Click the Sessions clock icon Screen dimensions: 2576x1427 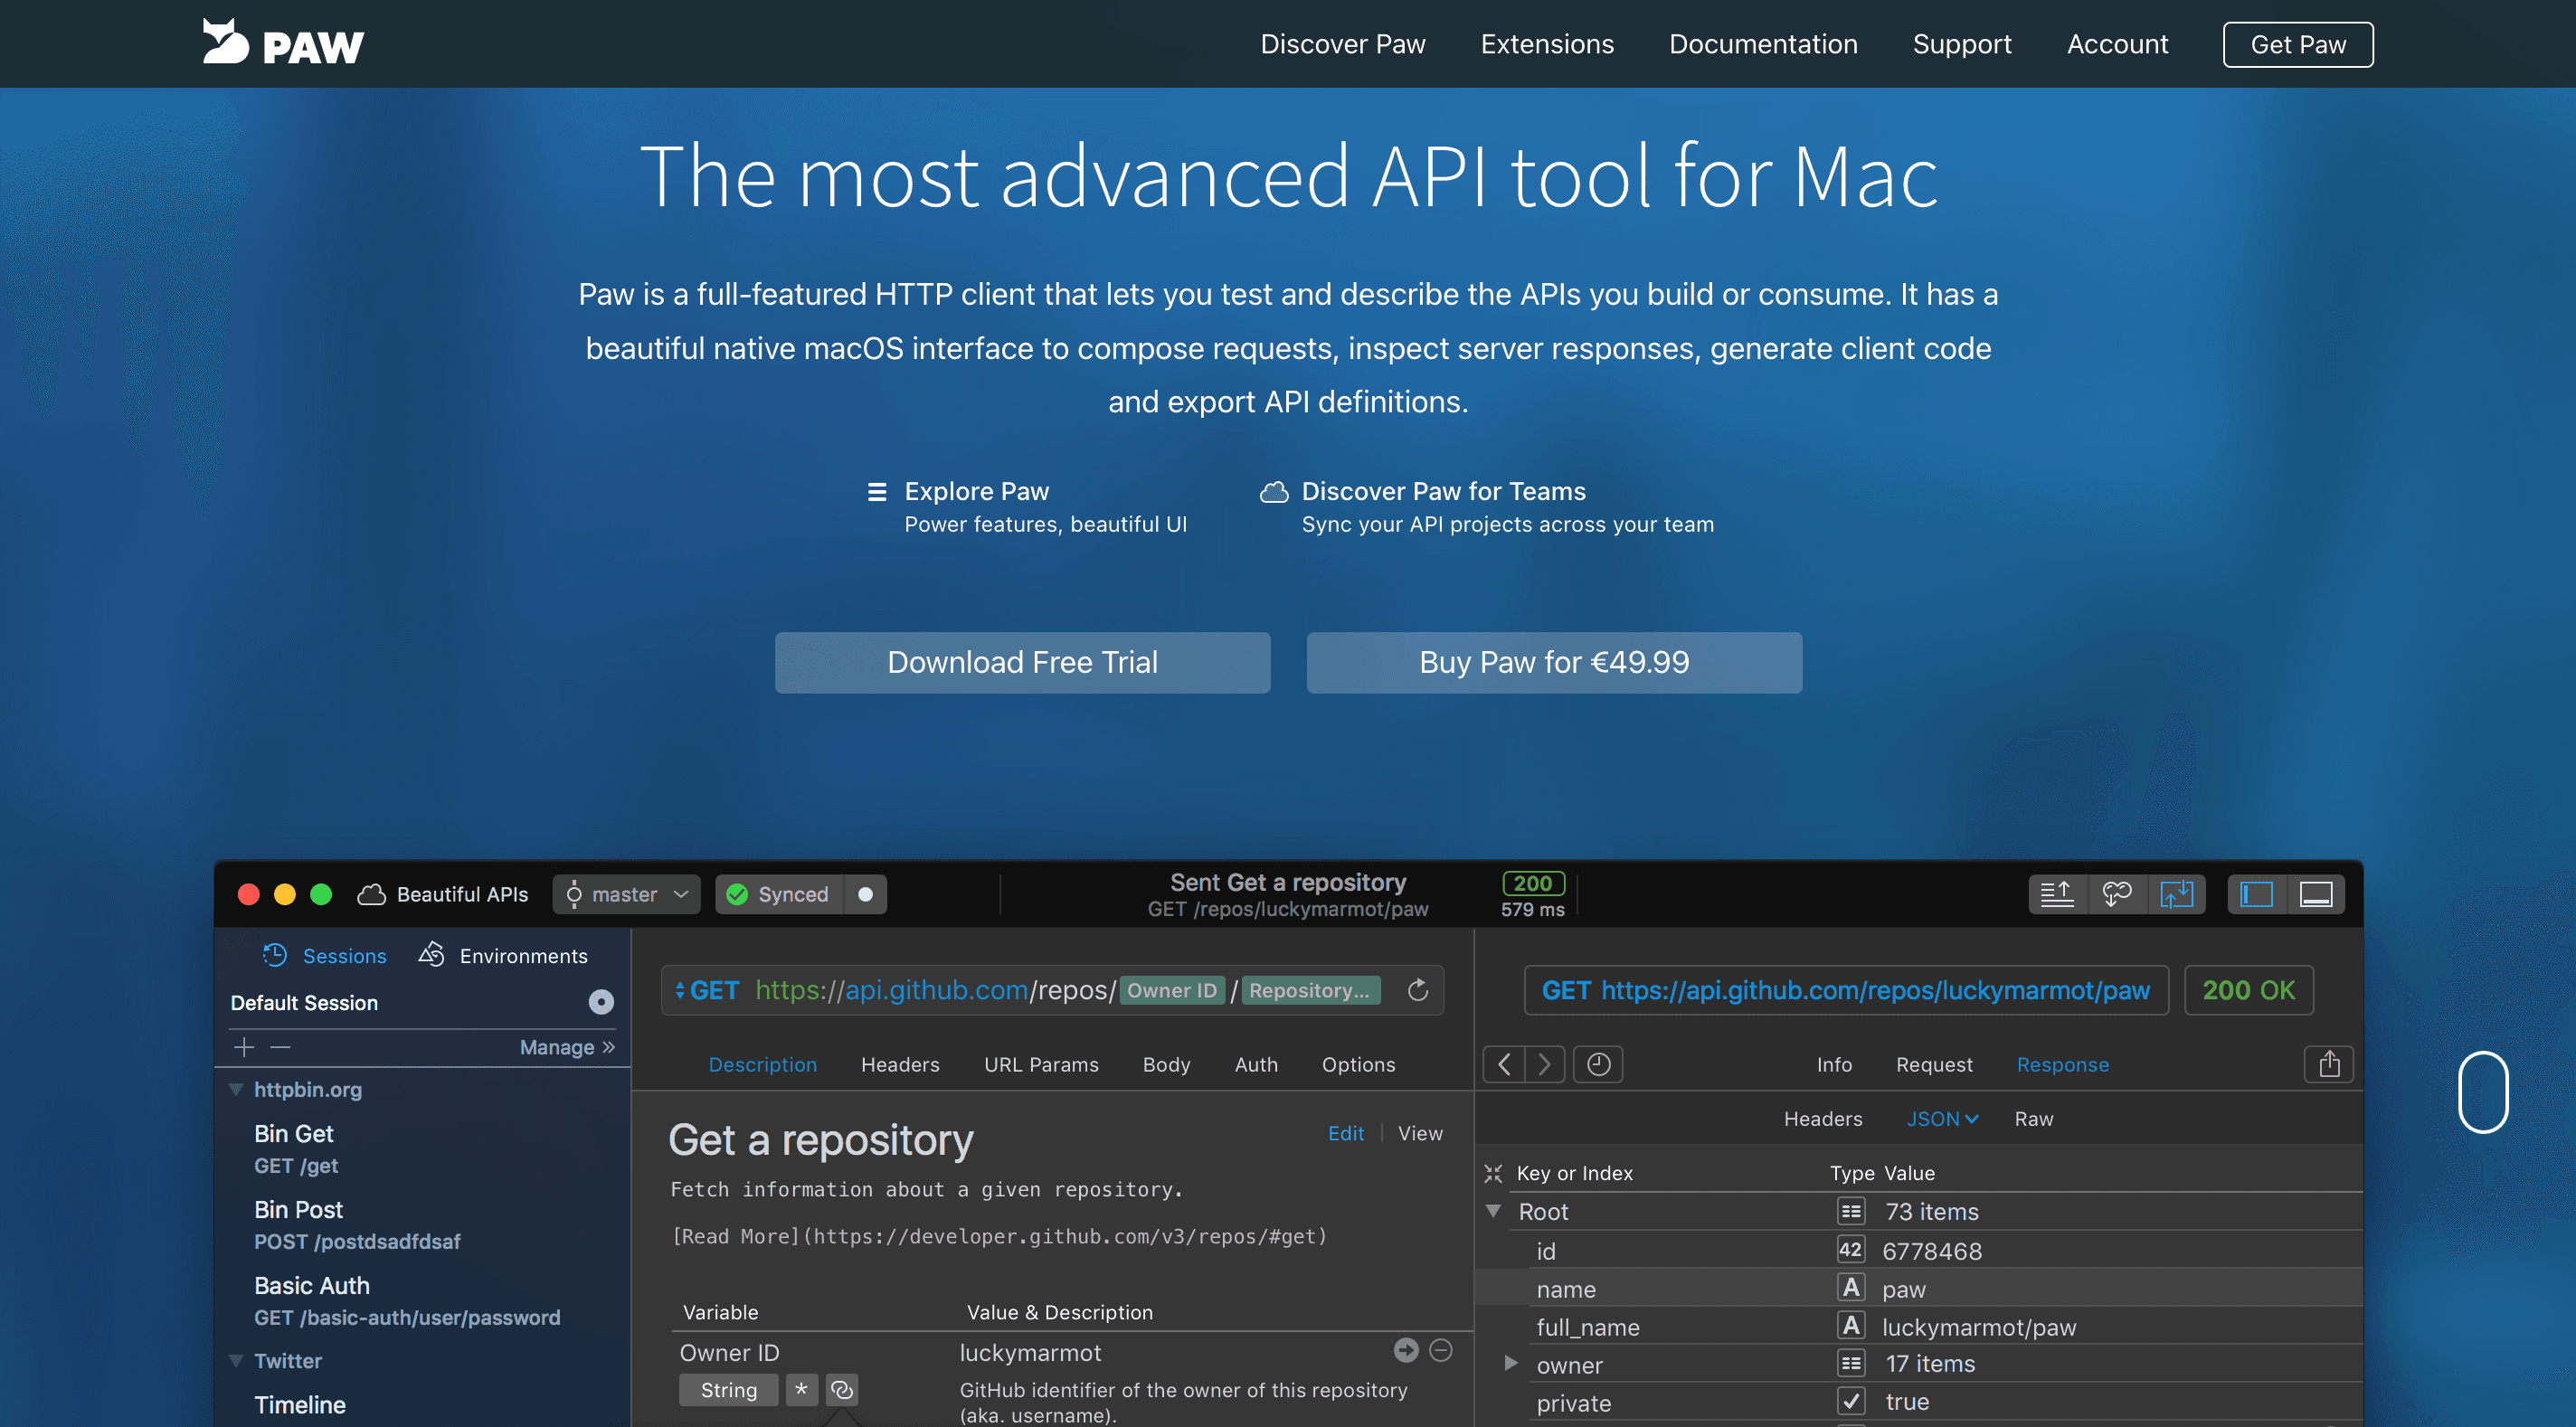[274, 955]
